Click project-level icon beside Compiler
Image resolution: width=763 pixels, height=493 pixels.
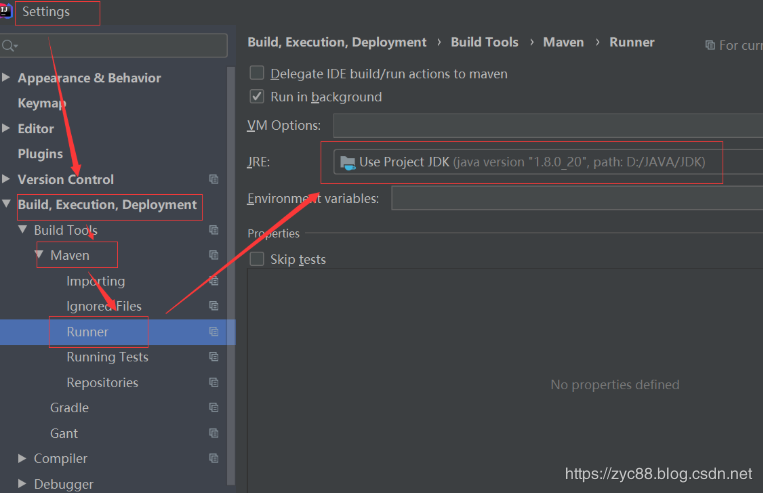pos(213,459)
